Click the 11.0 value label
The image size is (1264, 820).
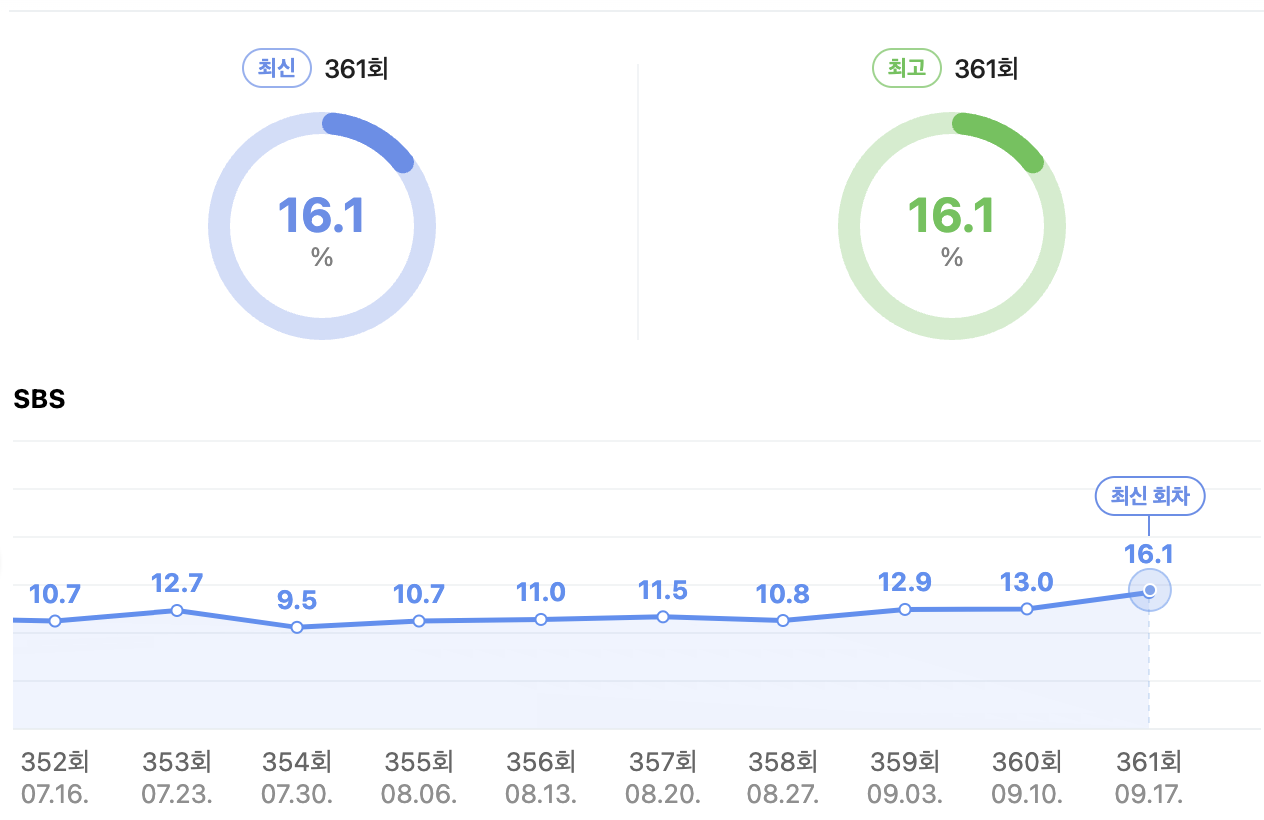point(541,592)
